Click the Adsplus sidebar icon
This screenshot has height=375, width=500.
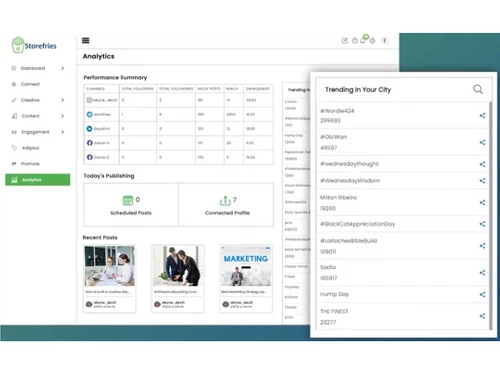click(14, 148)
